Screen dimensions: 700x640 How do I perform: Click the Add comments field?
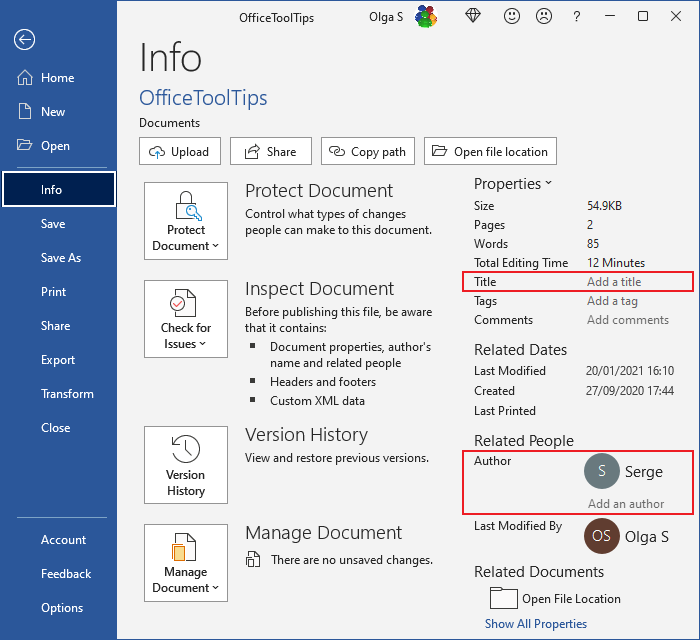(x=628, y=320)
